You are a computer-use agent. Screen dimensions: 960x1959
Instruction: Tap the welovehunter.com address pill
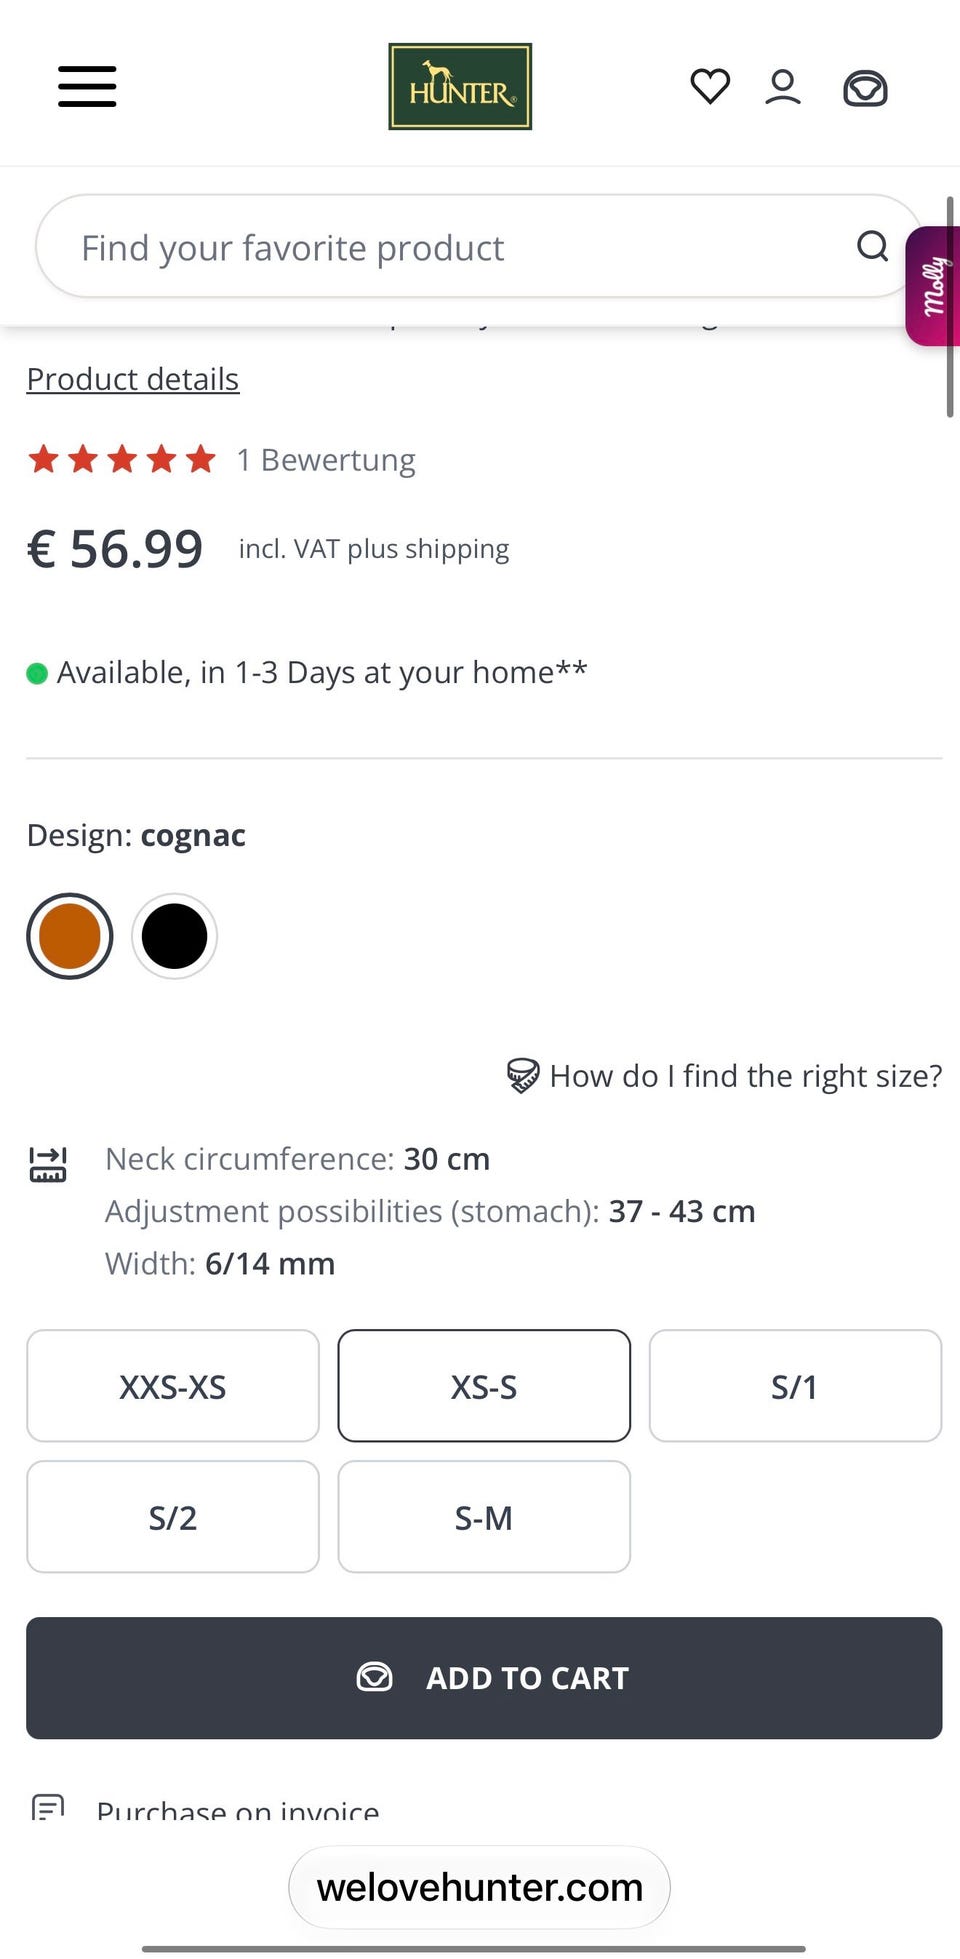(x=480, y=1887)
